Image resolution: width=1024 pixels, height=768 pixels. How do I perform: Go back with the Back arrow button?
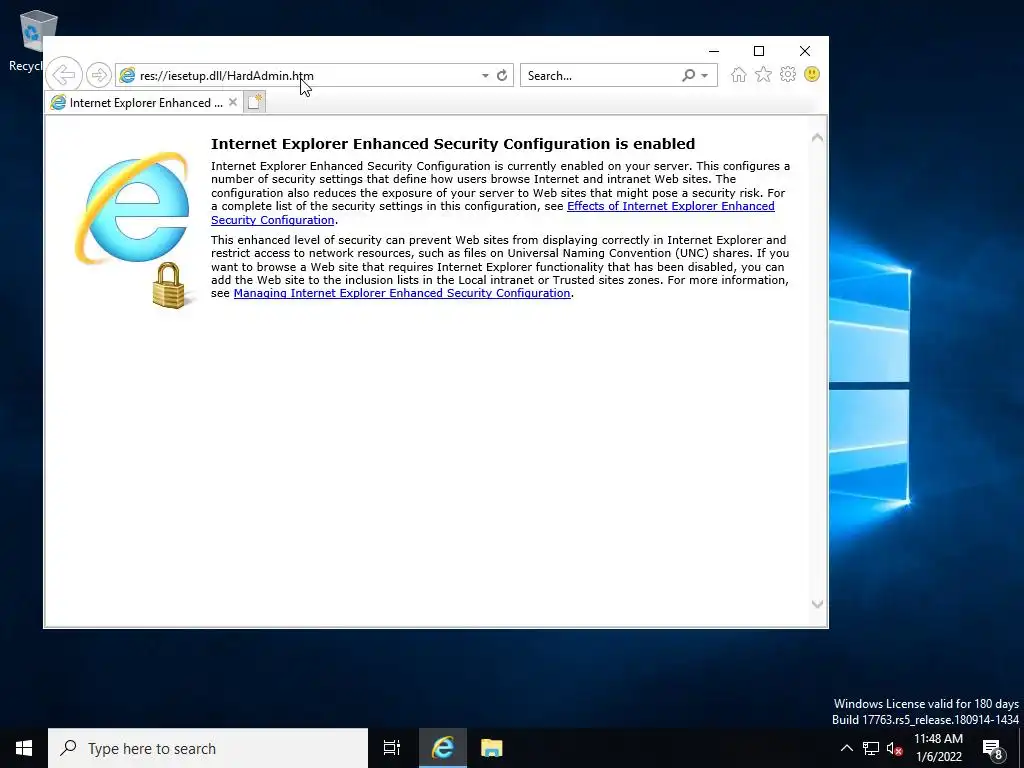[64, 75]
